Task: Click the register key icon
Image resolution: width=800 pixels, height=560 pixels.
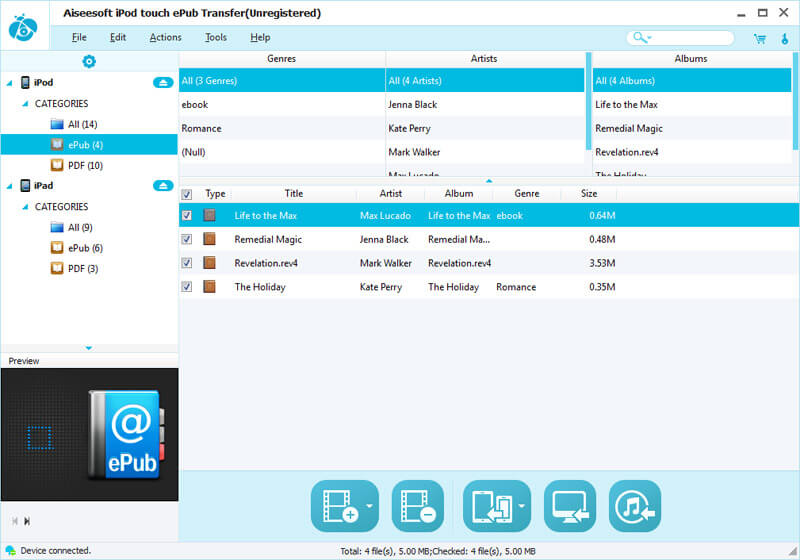Action: (785, 38)
